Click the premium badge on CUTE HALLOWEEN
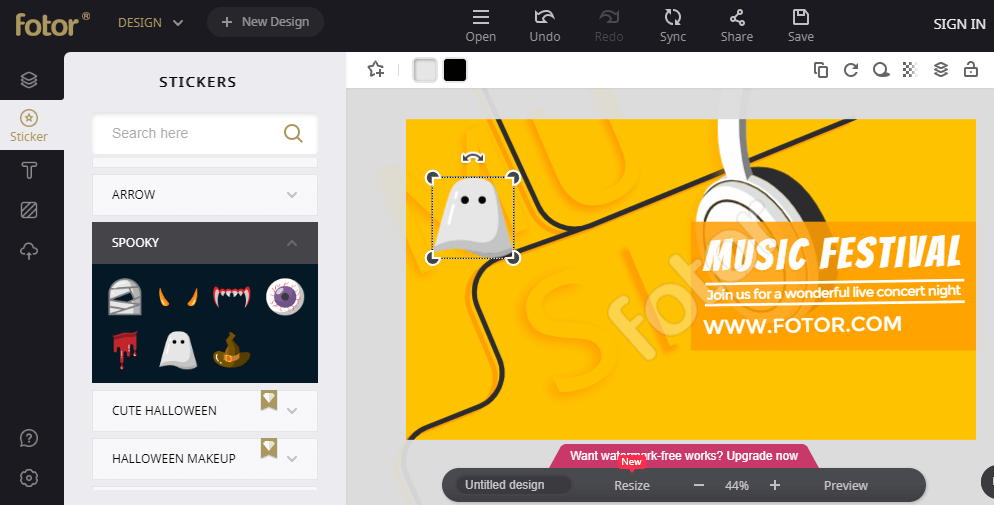Viewport: 994px width, 505px height. [x=269, y=400]
